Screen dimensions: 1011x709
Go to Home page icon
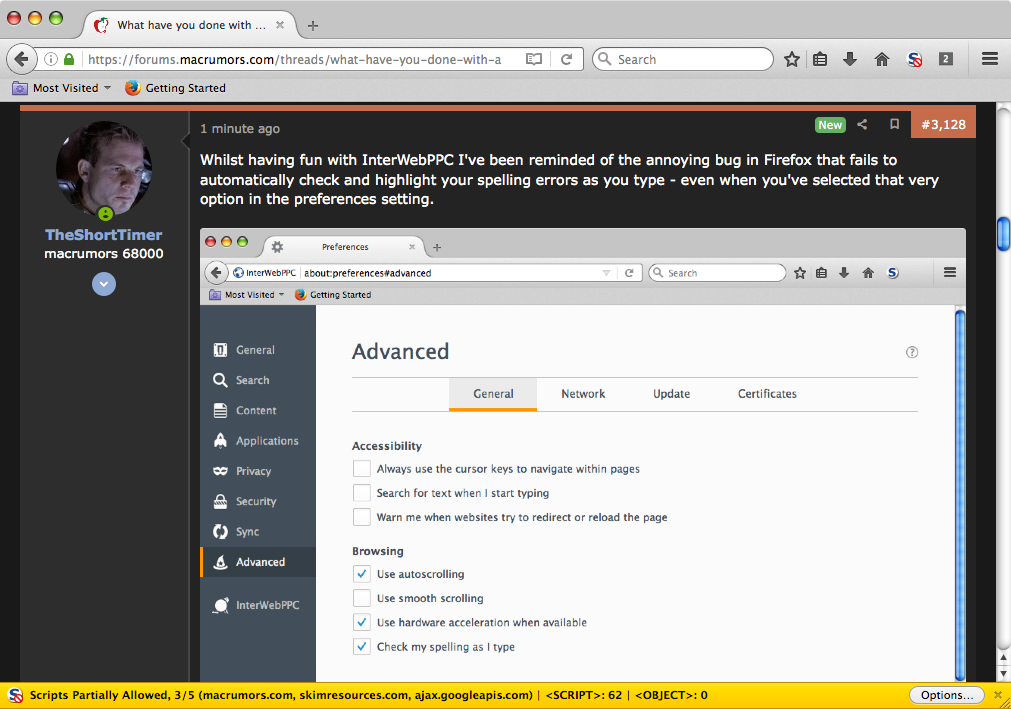[881, 59]
